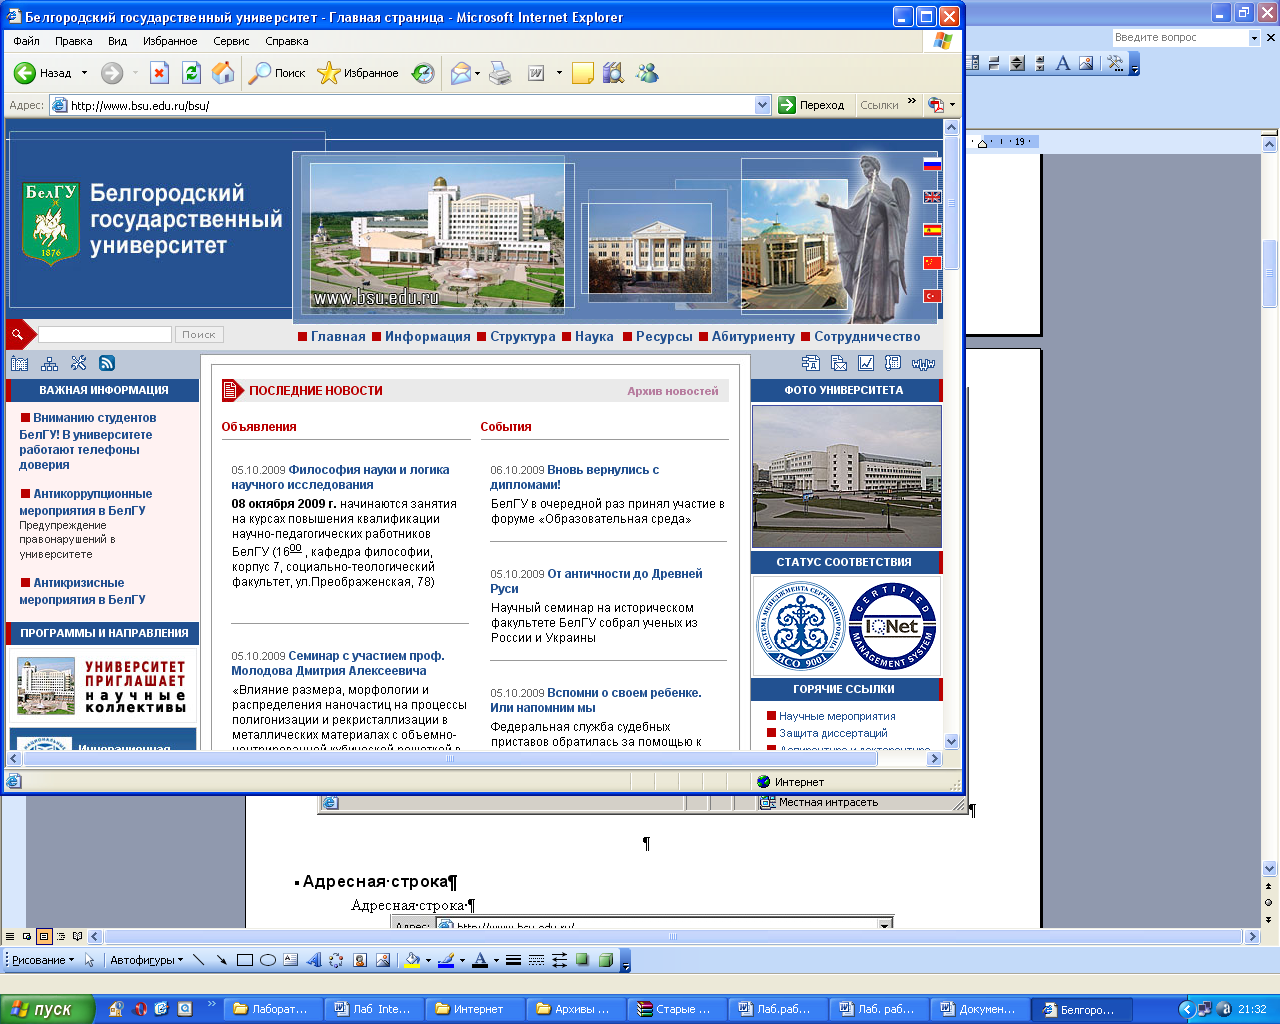Select the British flag language icon

[x=932, y=197]
